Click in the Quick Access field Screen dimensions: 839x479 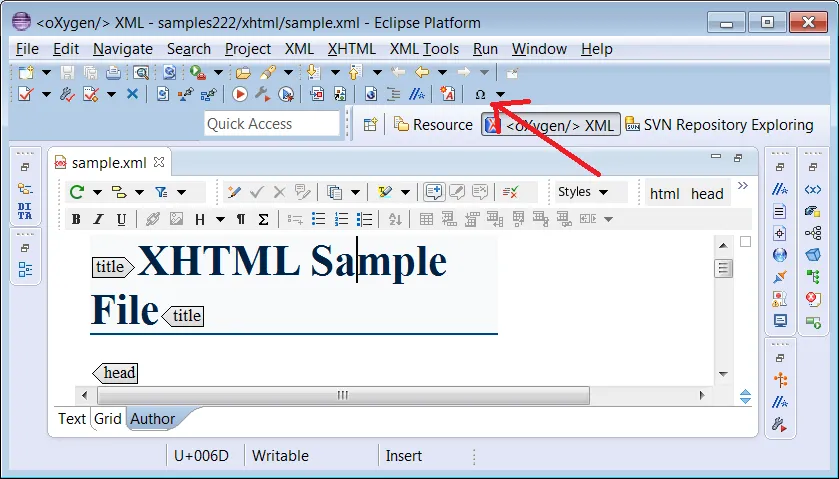[x=272, y=124]
